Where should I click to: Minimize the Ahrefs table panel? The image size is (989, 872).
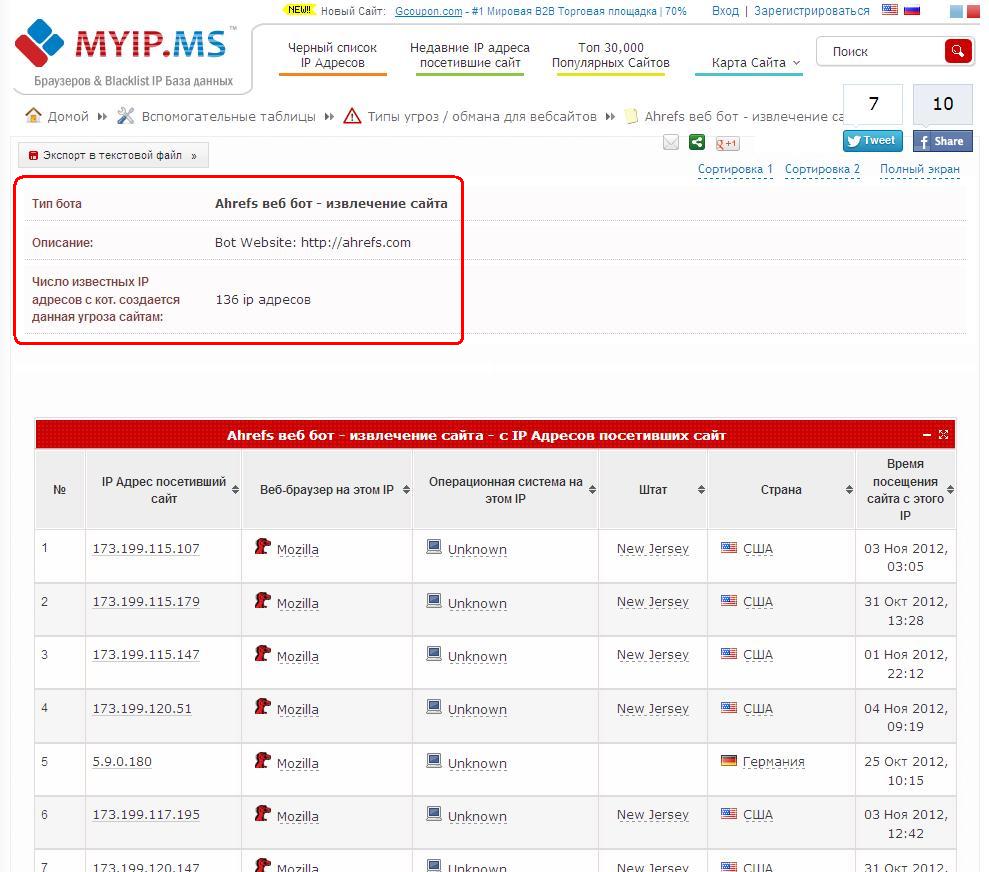click(927, 435)
